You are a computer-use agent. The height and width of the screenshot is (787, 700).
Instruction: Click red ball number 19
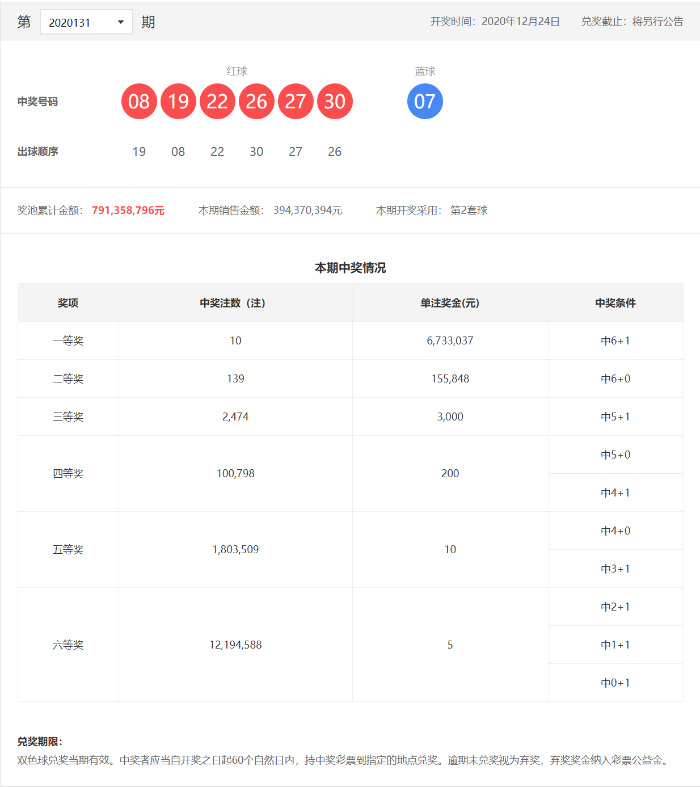178,102
